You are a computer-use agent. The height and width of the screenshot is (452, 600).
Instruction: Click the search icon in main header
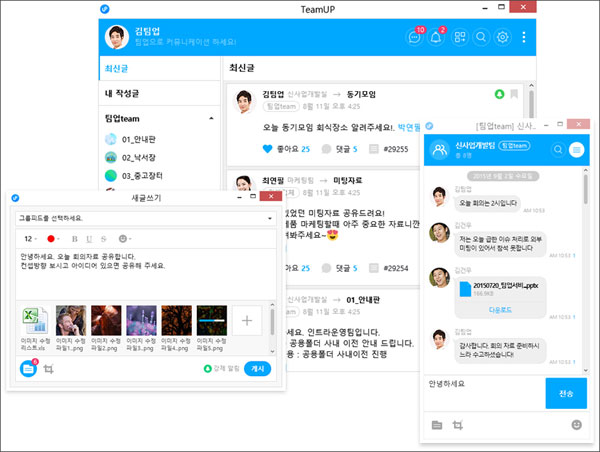click(481, 37)
